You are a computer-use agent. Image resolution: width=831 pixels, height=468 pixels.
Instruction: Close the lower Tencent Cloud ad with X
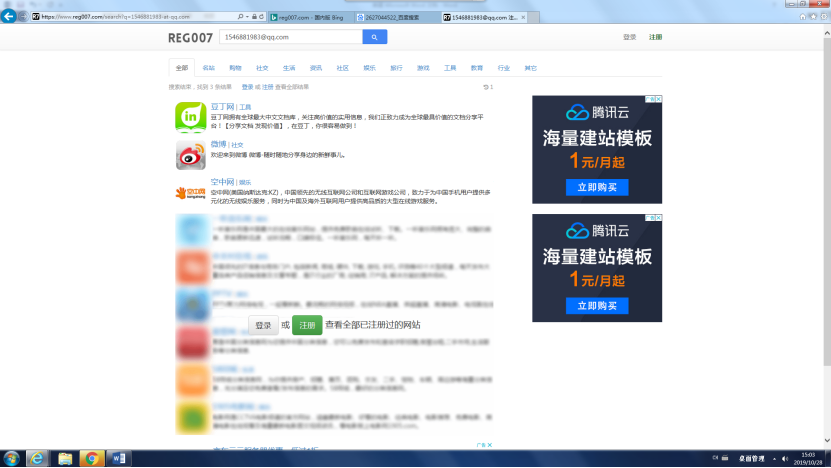[659, 218]
